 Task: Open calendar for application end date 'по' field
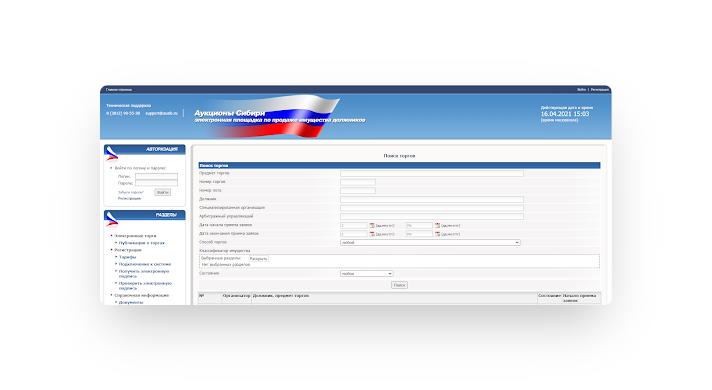[x=437, y=234]
